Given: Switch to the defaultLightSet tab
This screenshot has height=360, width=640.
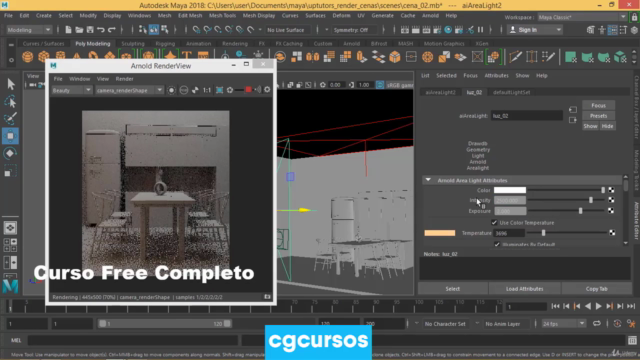Looking at the screenshot, I should point(511,92).
